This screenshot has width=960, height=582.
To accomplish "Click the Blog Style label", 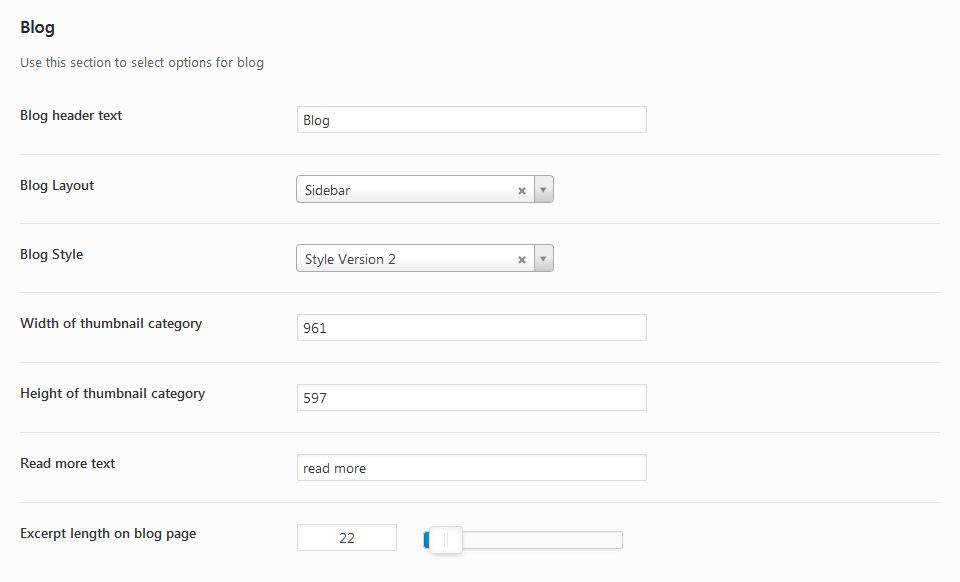I will [x=51, y=255].
